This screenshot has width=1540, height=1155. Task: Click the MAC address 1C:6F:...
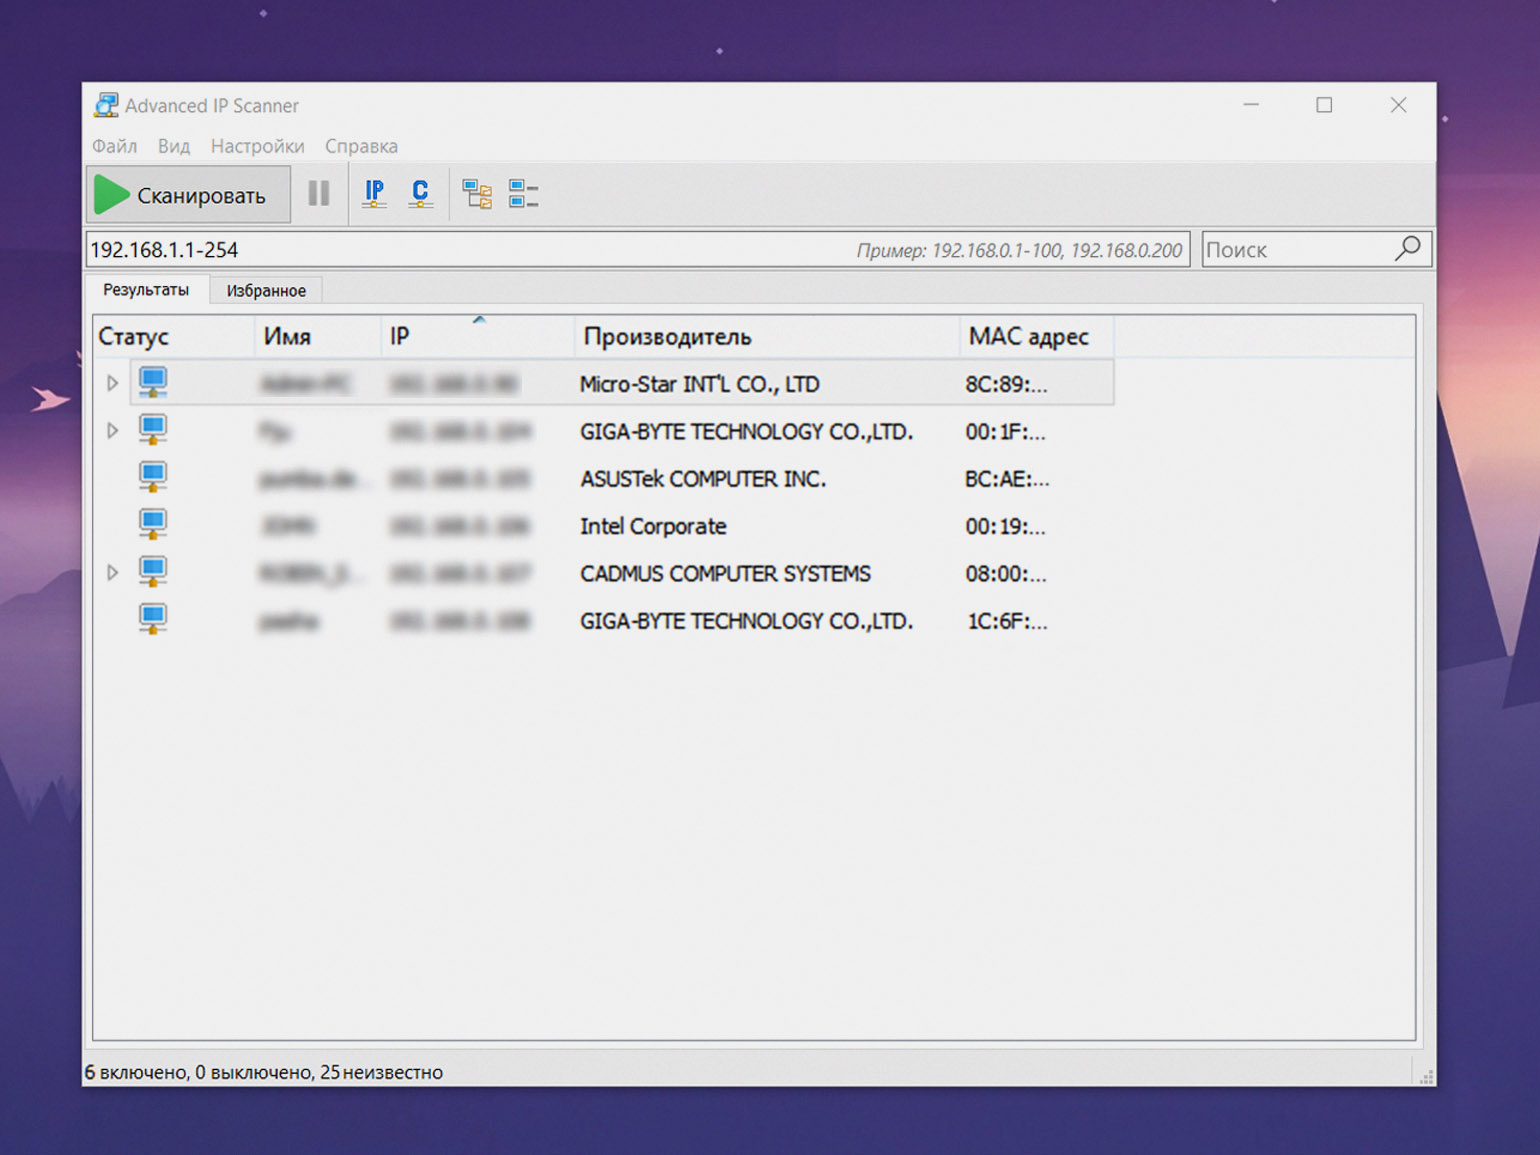(x=1007, y=621)
